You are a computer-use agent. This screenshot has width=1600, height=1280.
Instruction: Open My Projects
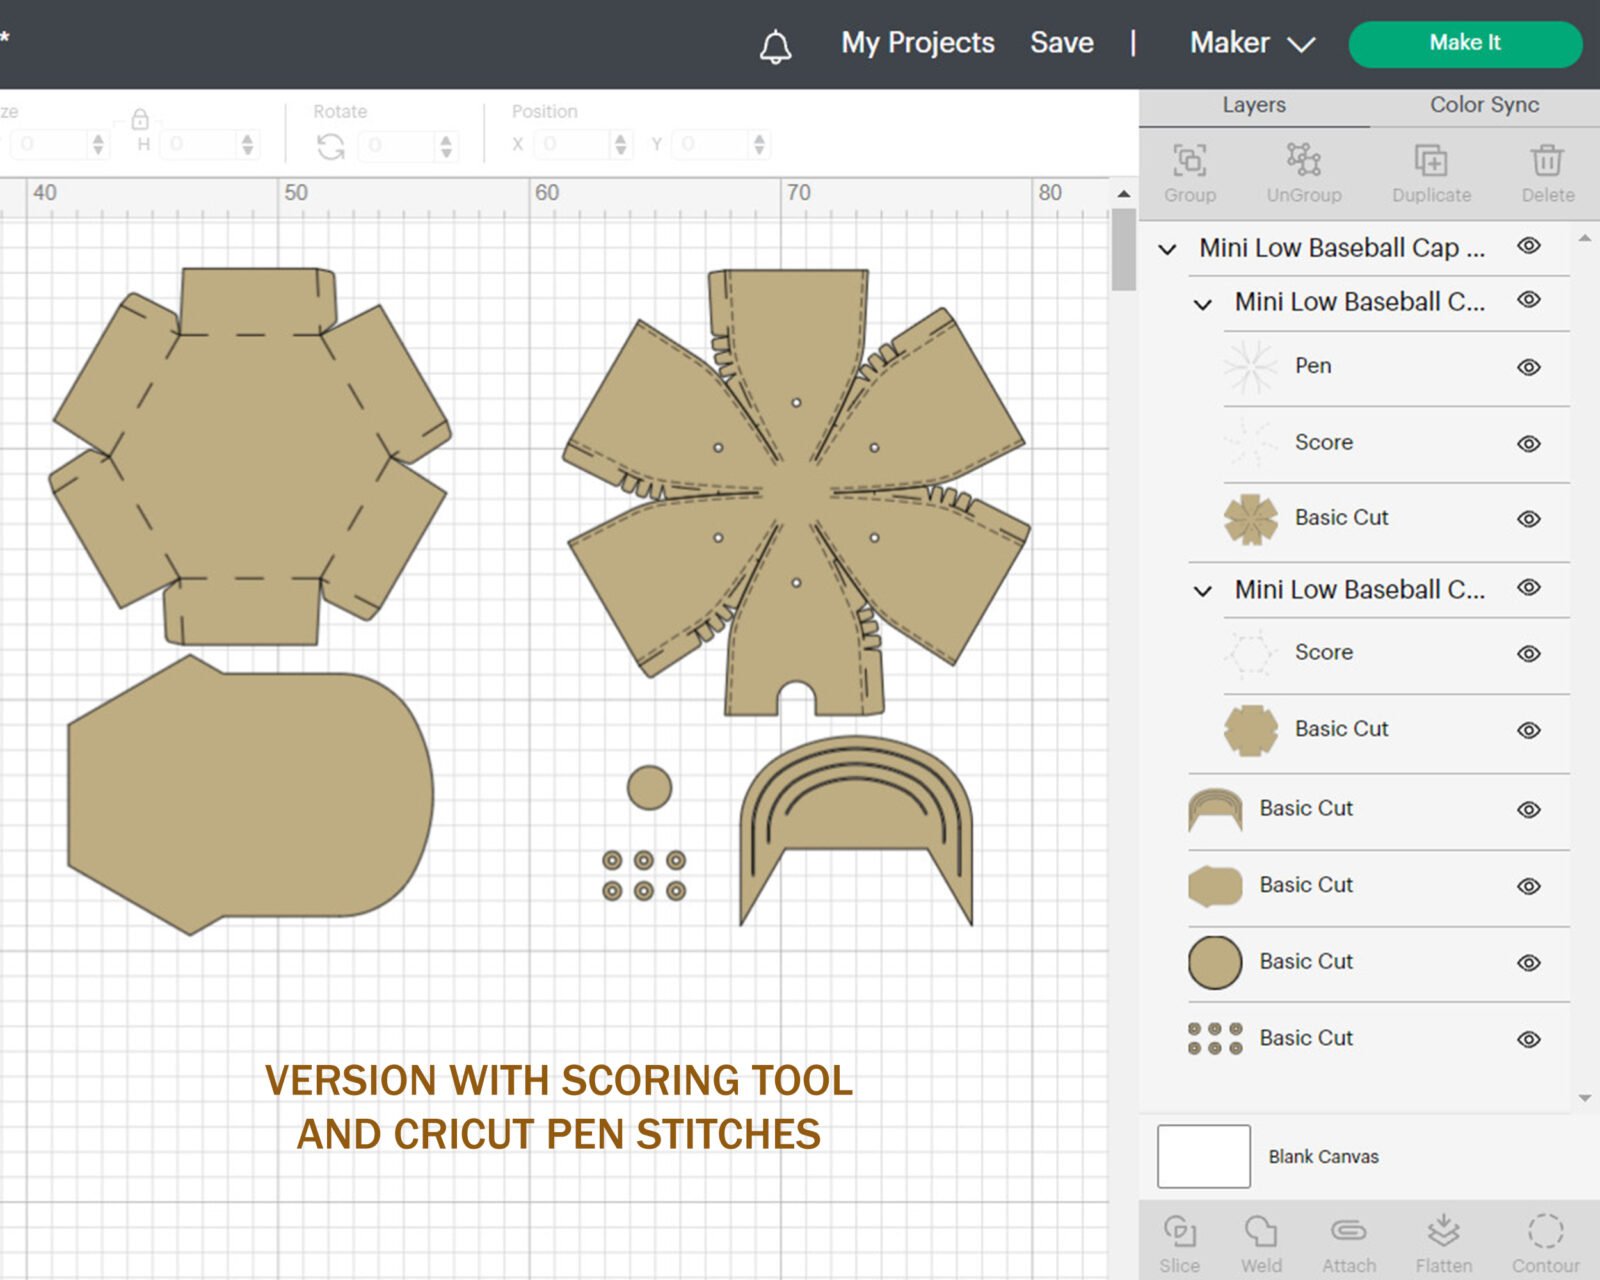coord(918,43)
